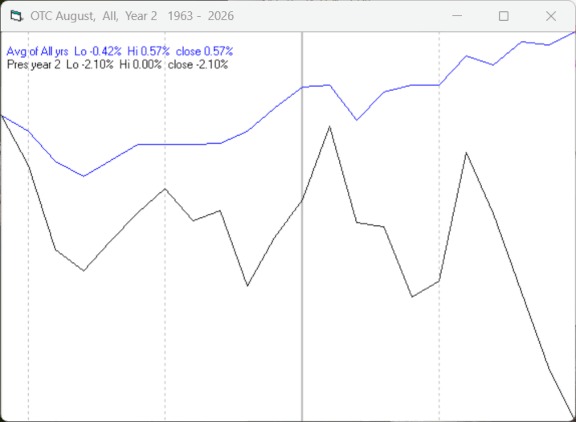Click the chart window icon in title bar
The height and width of the screenshot is (422, 576).
(x=17, y=16)
